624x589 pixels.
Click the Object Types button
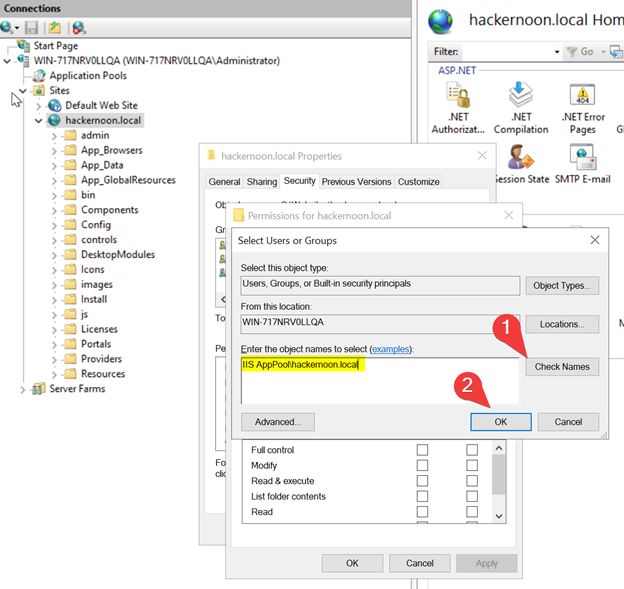562,286
